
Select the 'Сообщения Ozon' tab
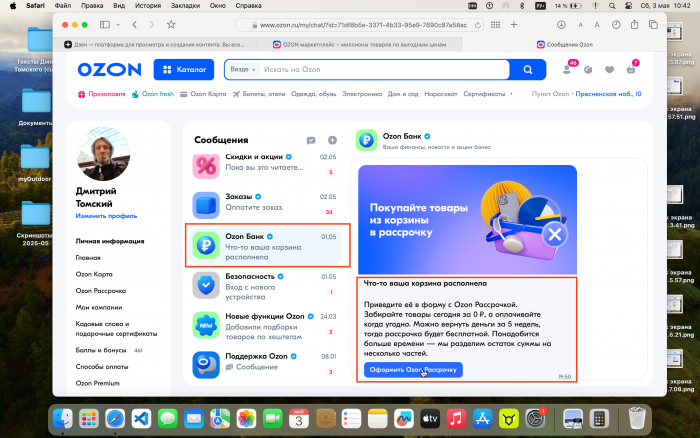click(x=565, y=45)
